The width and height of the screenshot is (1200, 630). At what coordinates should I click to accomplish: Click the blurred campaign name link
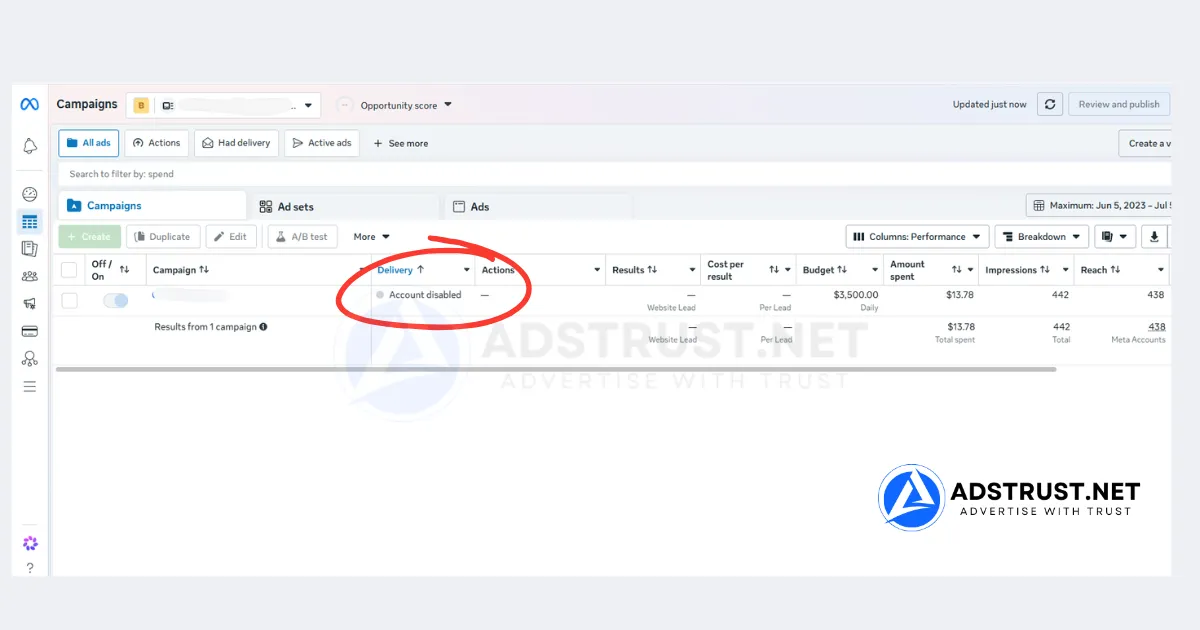pyautogui.click(x=190, y=296)
